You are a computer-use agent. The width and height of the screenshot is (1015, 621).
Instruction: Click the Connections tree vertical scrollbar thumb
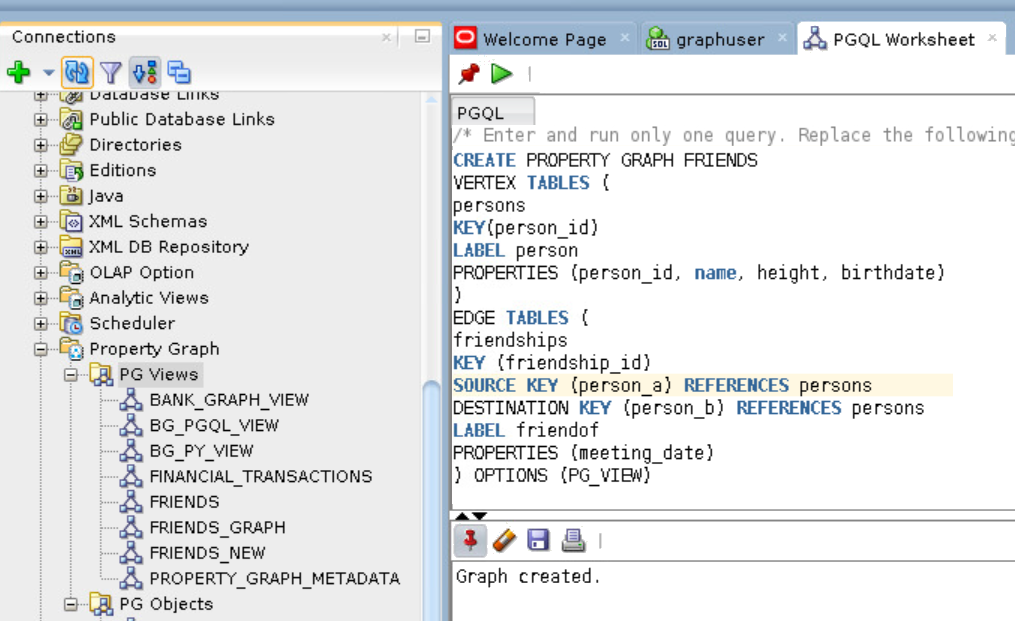coord(431,499)
